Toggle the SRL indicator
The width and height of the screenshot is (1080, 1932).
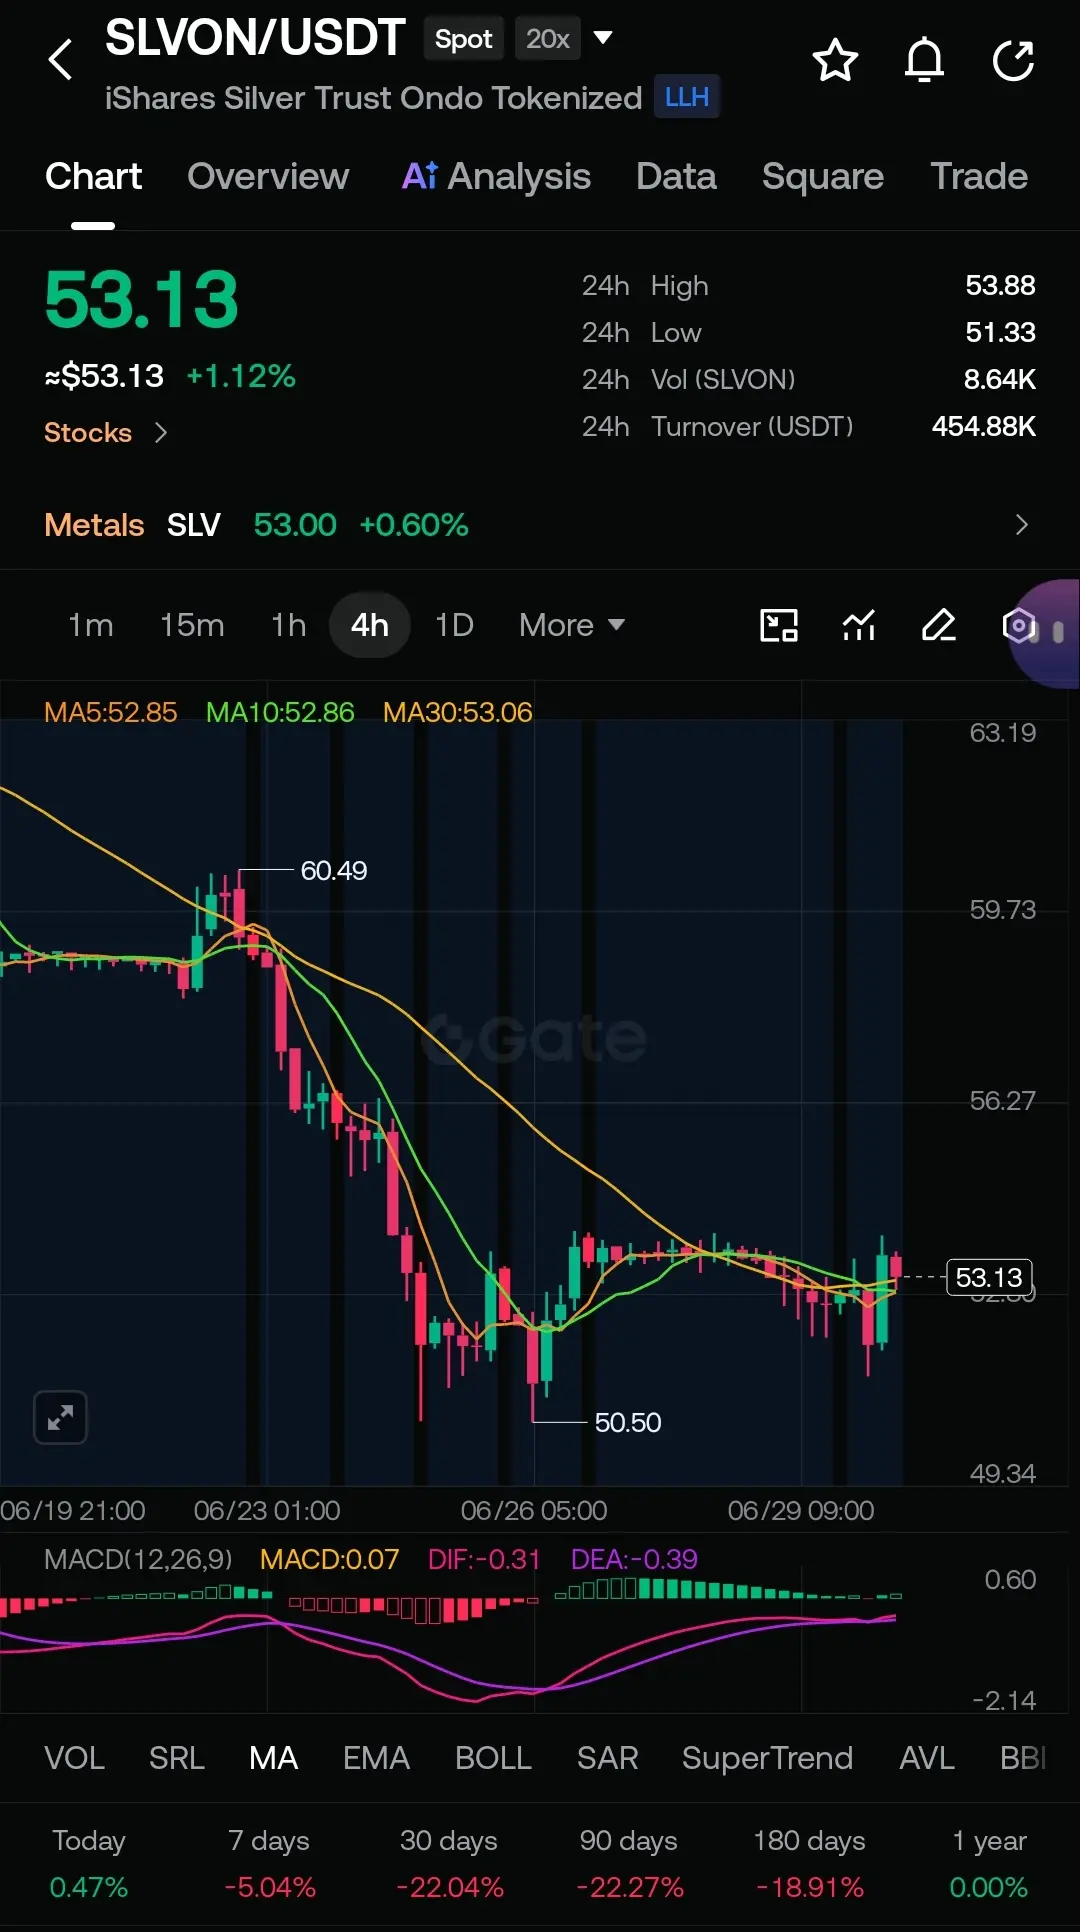(177, 1758)
